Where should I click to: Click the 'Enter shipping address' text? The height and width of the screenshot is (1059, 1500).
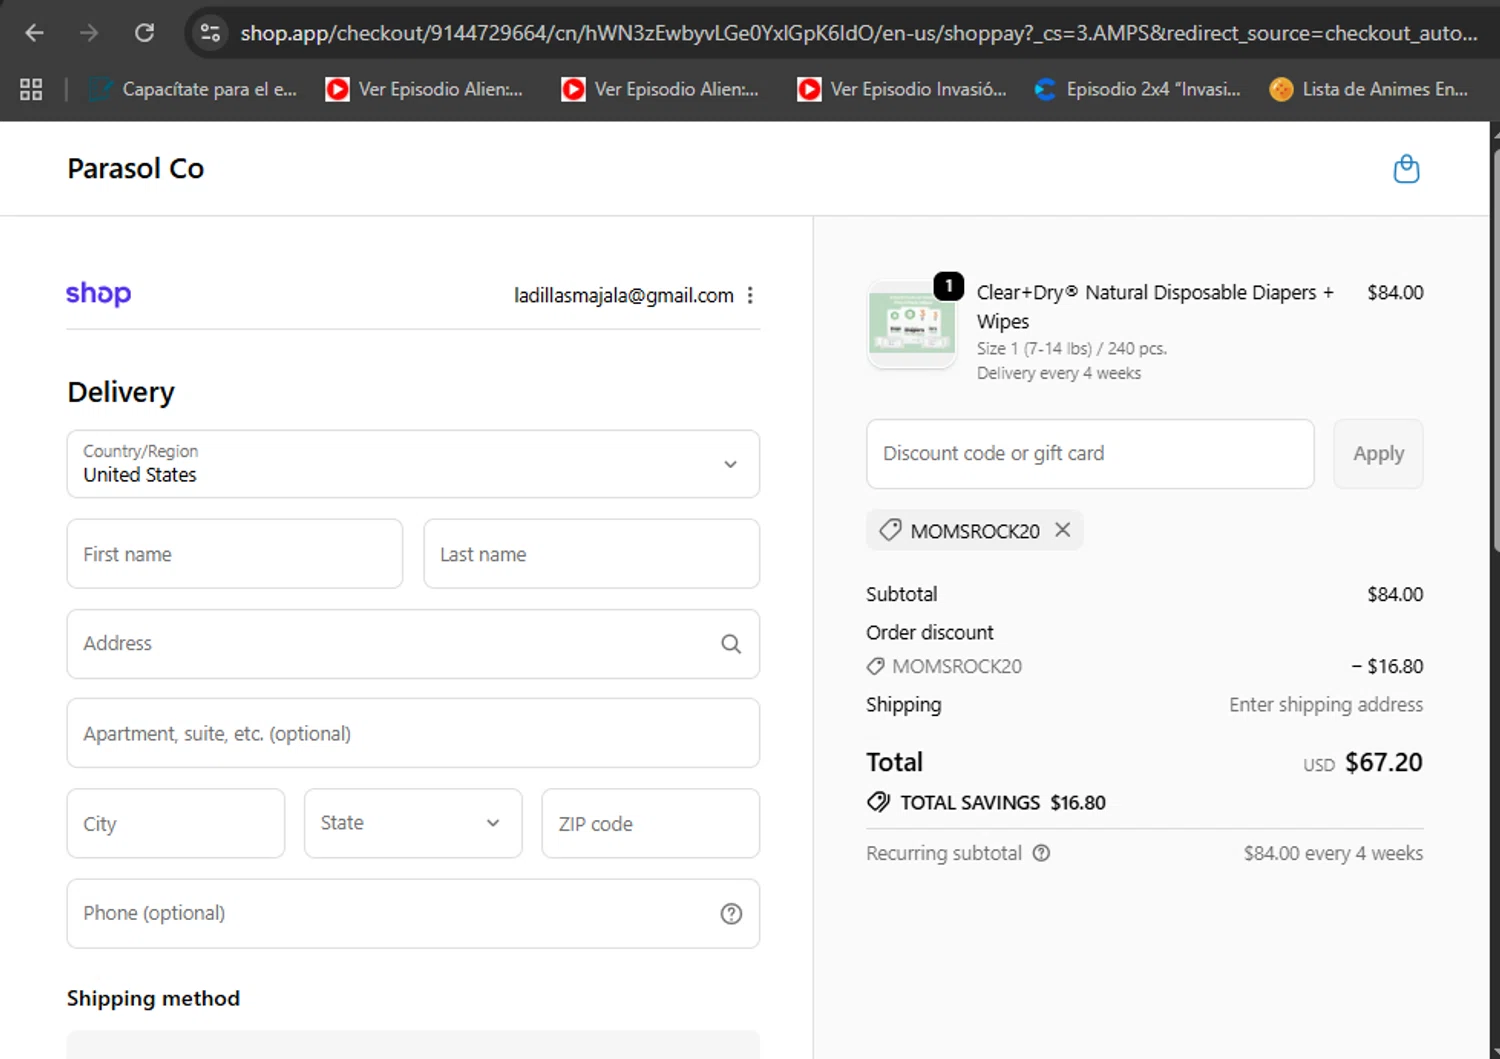[x=1326, y=705]
